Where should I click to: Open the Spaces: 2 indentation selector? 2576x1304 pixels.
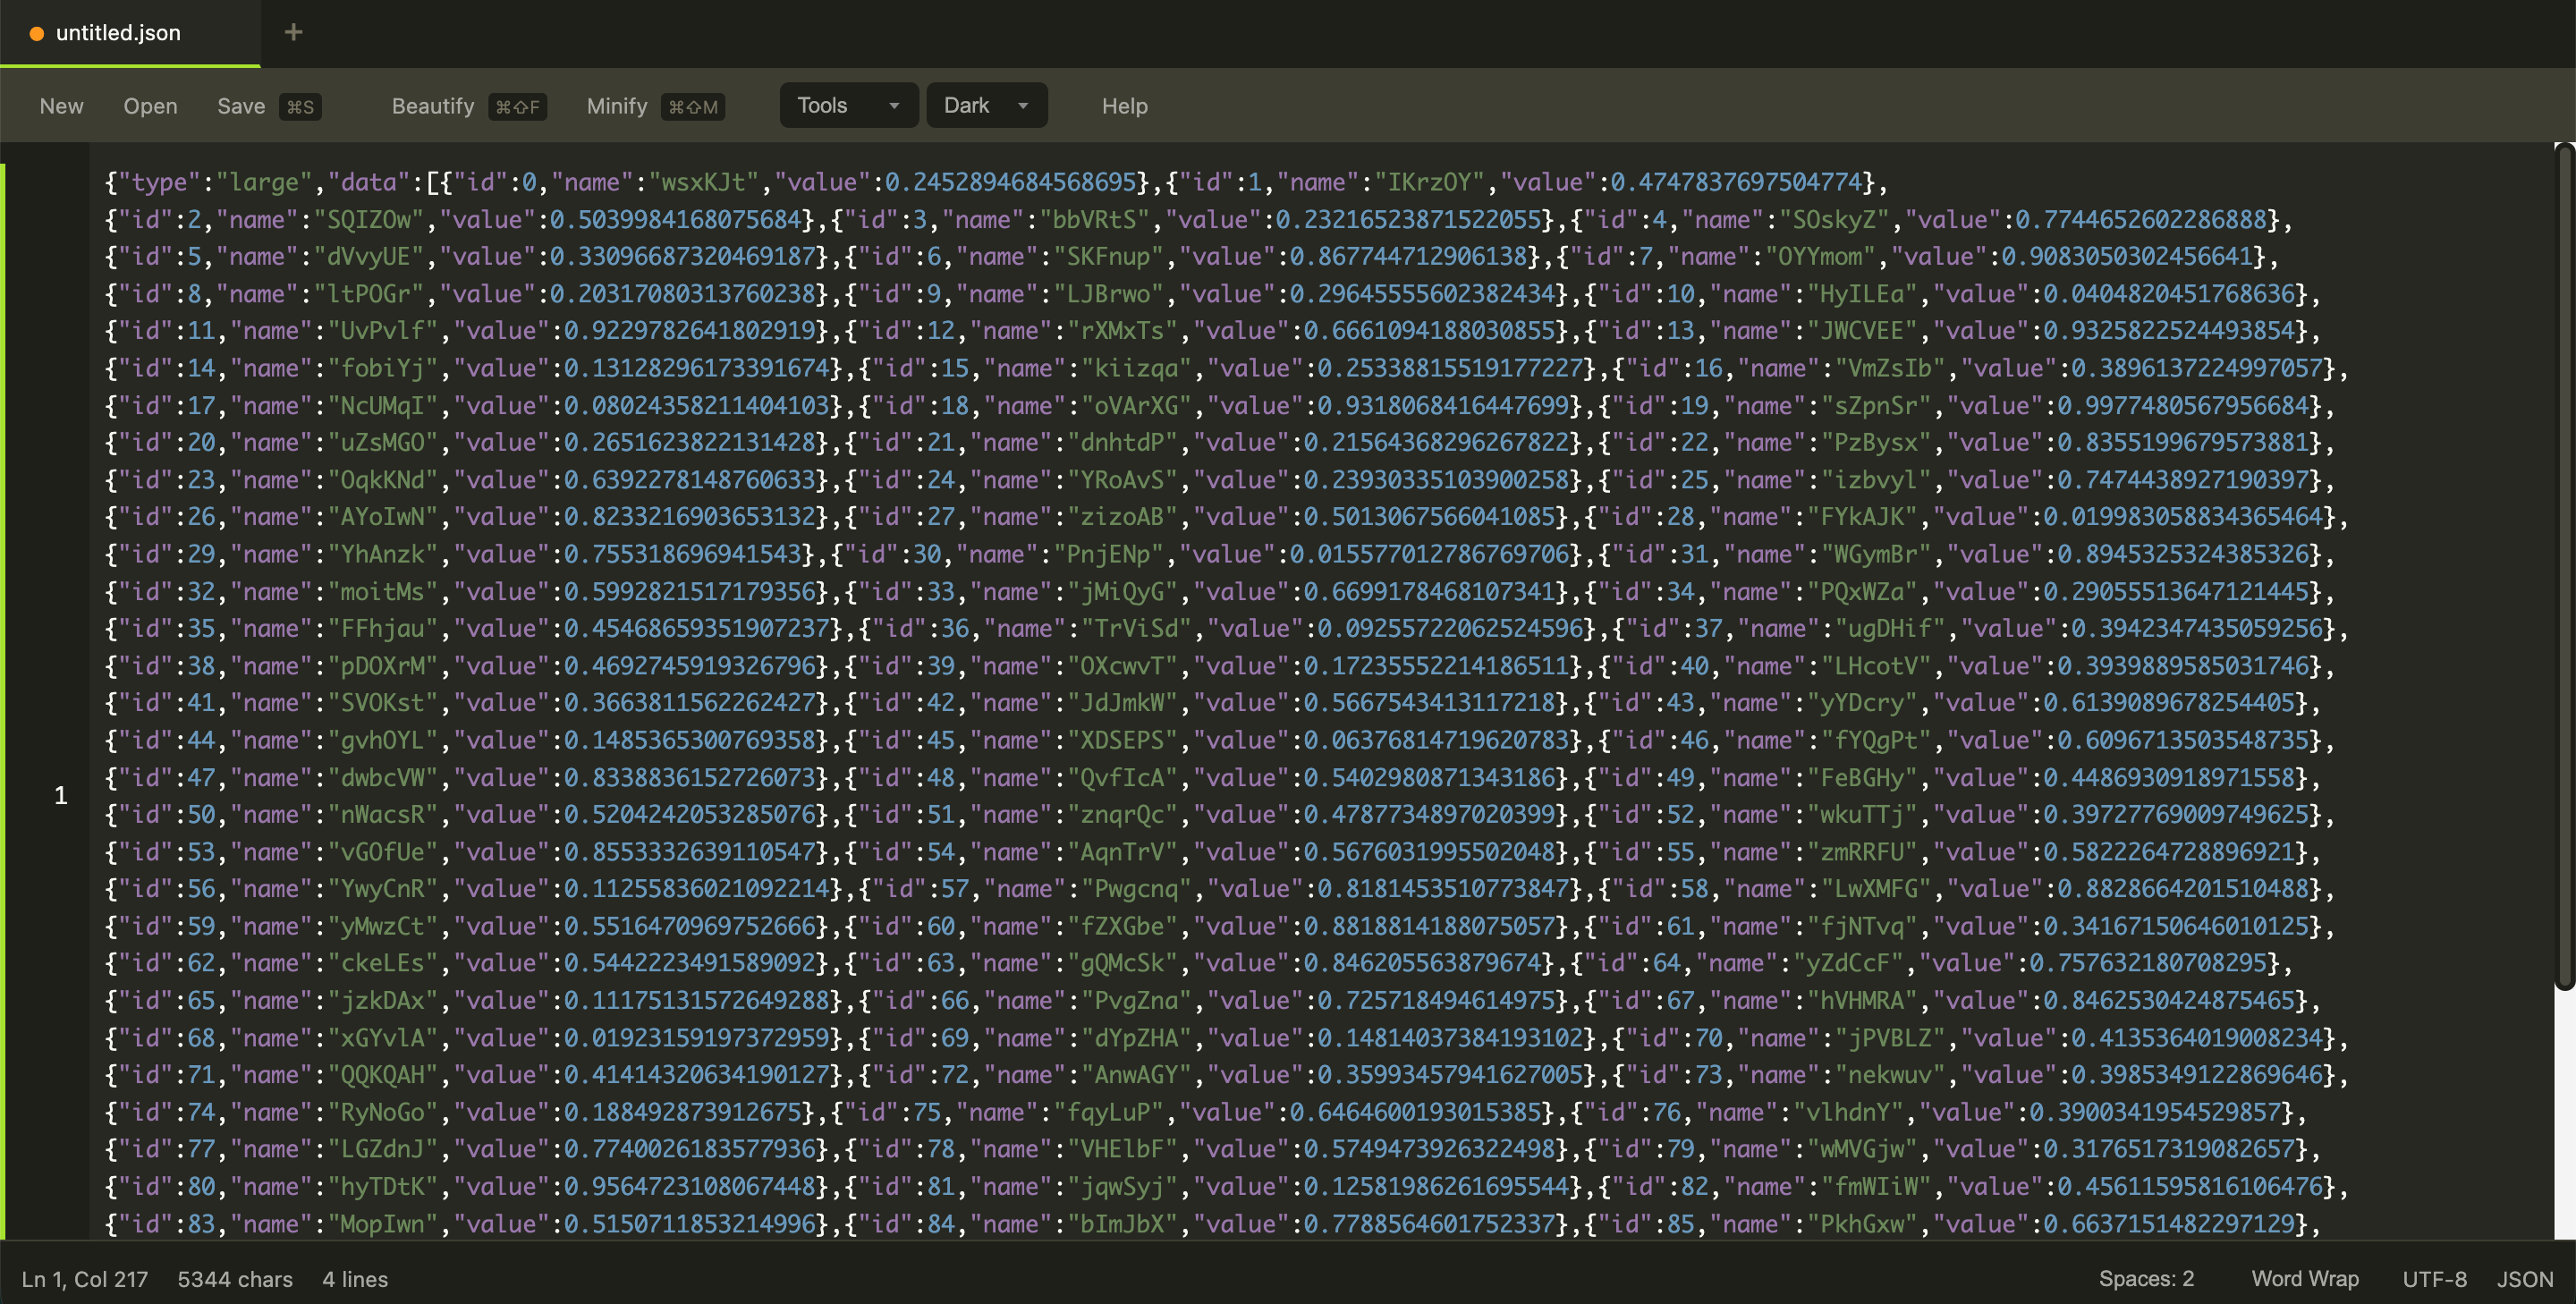point(2145,1278)
